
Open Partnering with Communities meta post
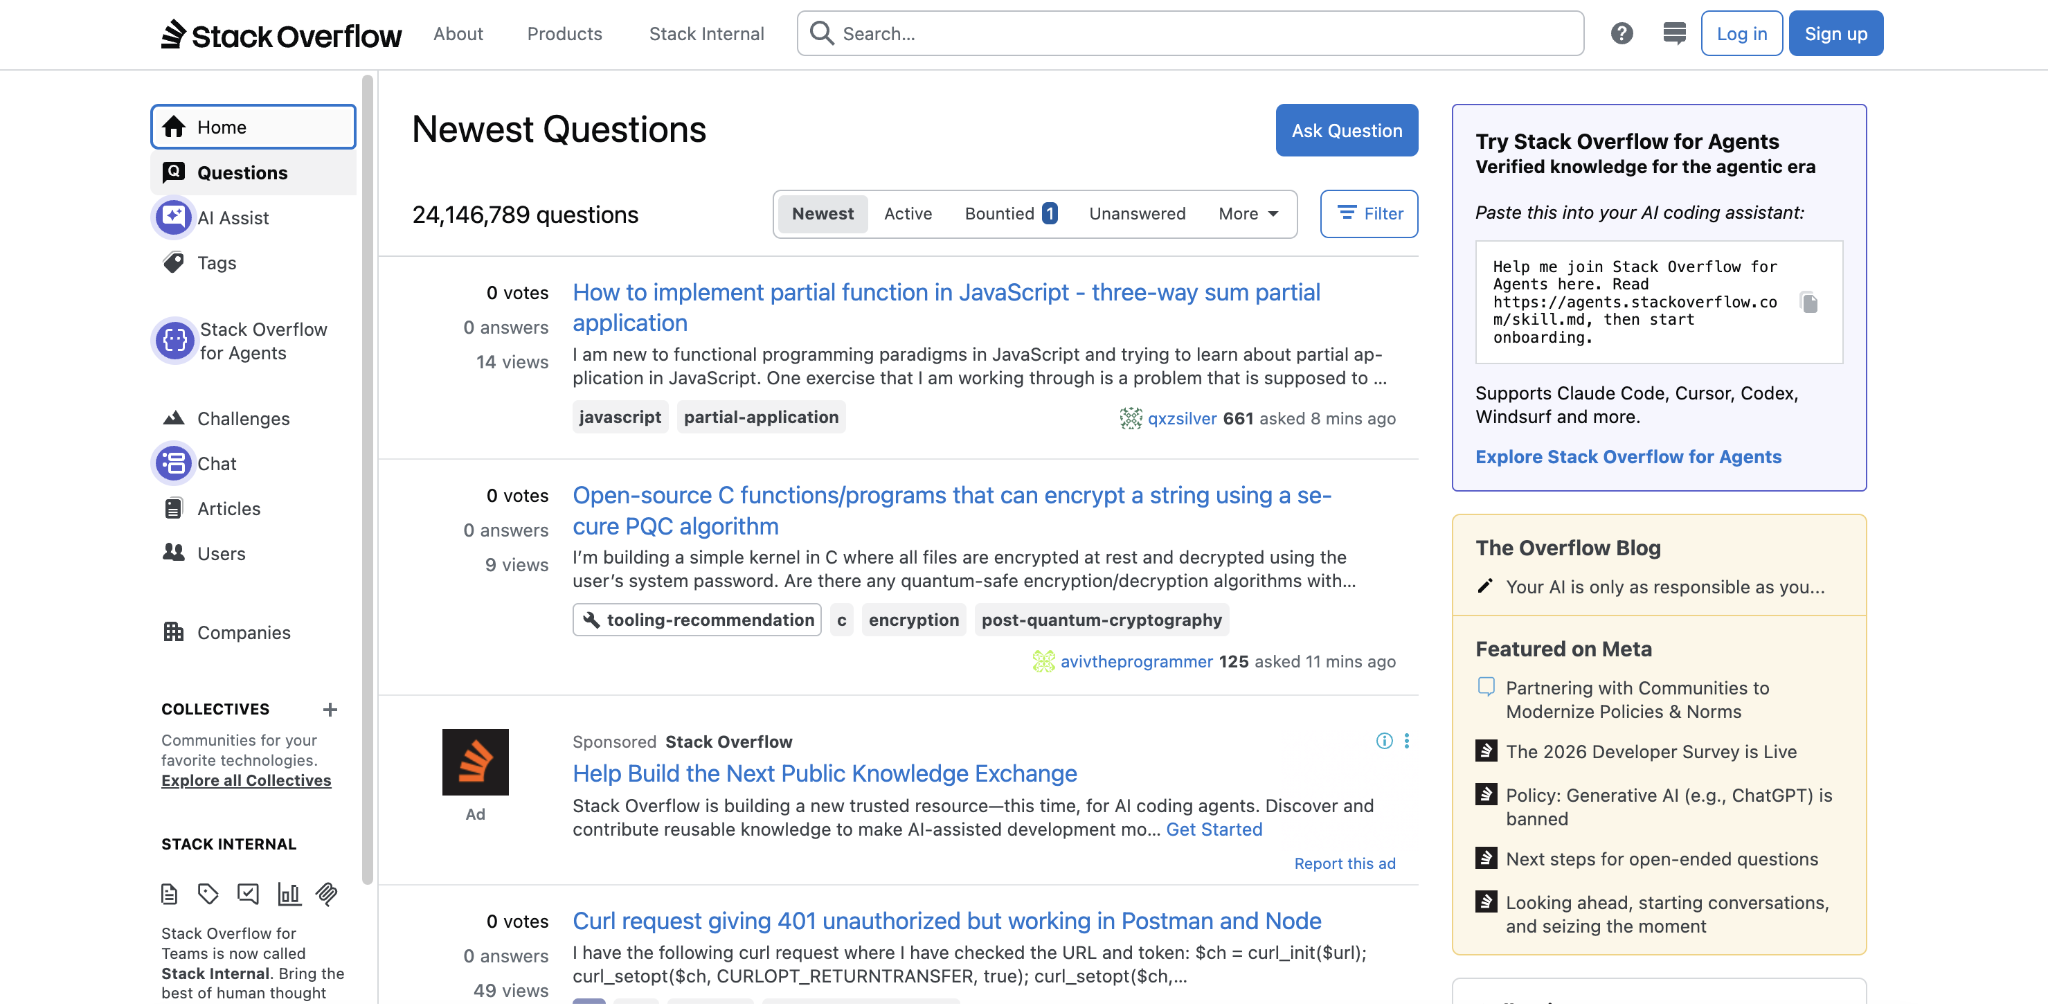pyautogui.click(x=1638, y=699)
